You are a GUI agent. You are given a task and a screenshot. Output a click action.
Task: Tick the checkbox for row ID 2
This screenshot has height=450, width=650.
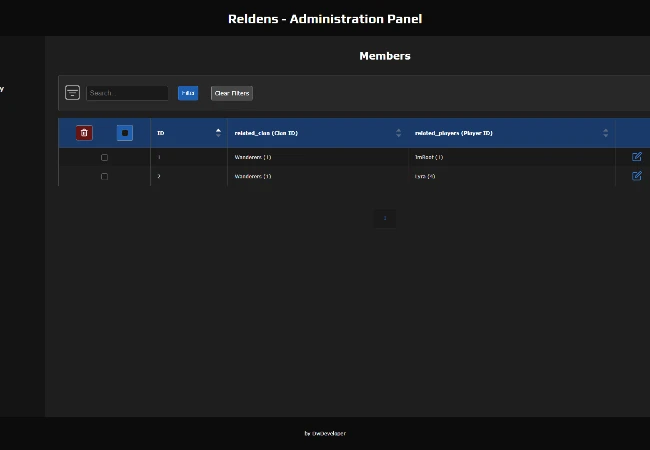click(104, 177)
